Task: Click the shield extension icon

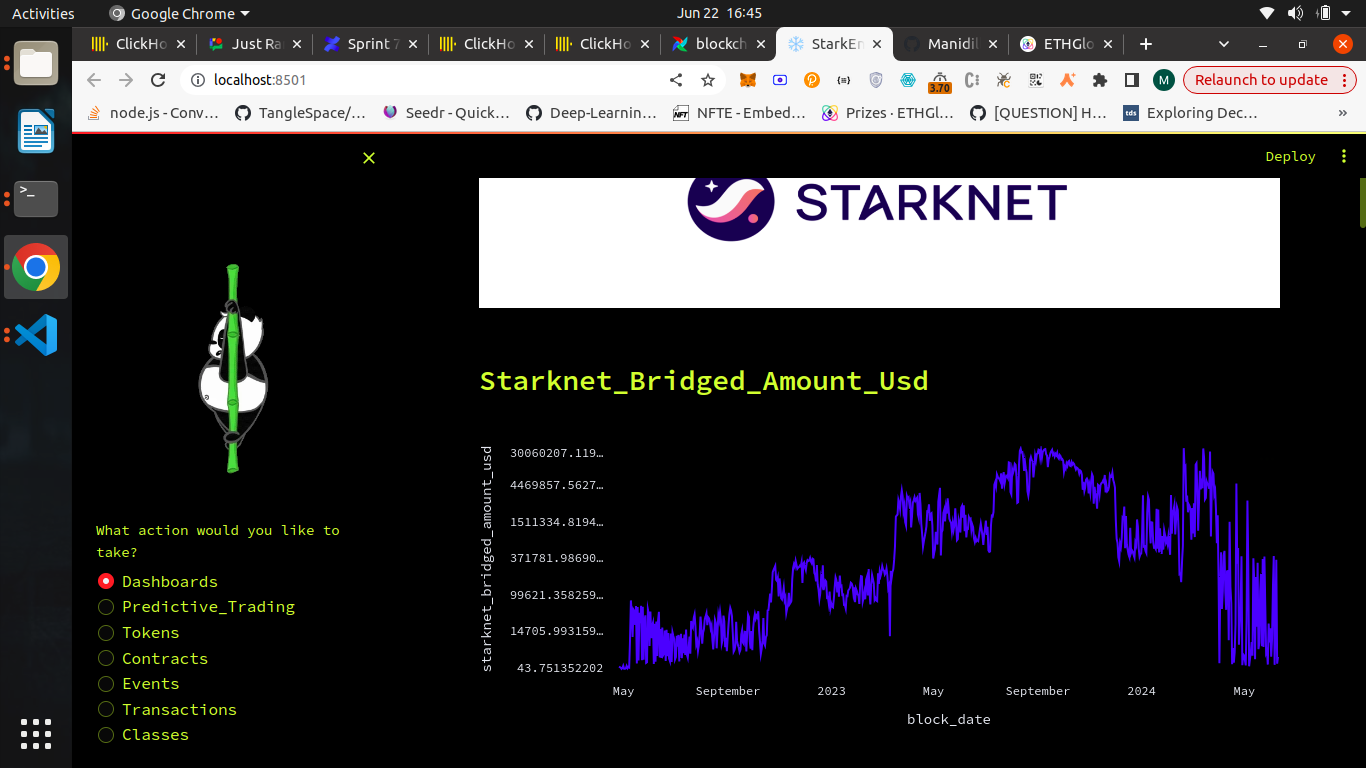Action: (x=875, y=80)
